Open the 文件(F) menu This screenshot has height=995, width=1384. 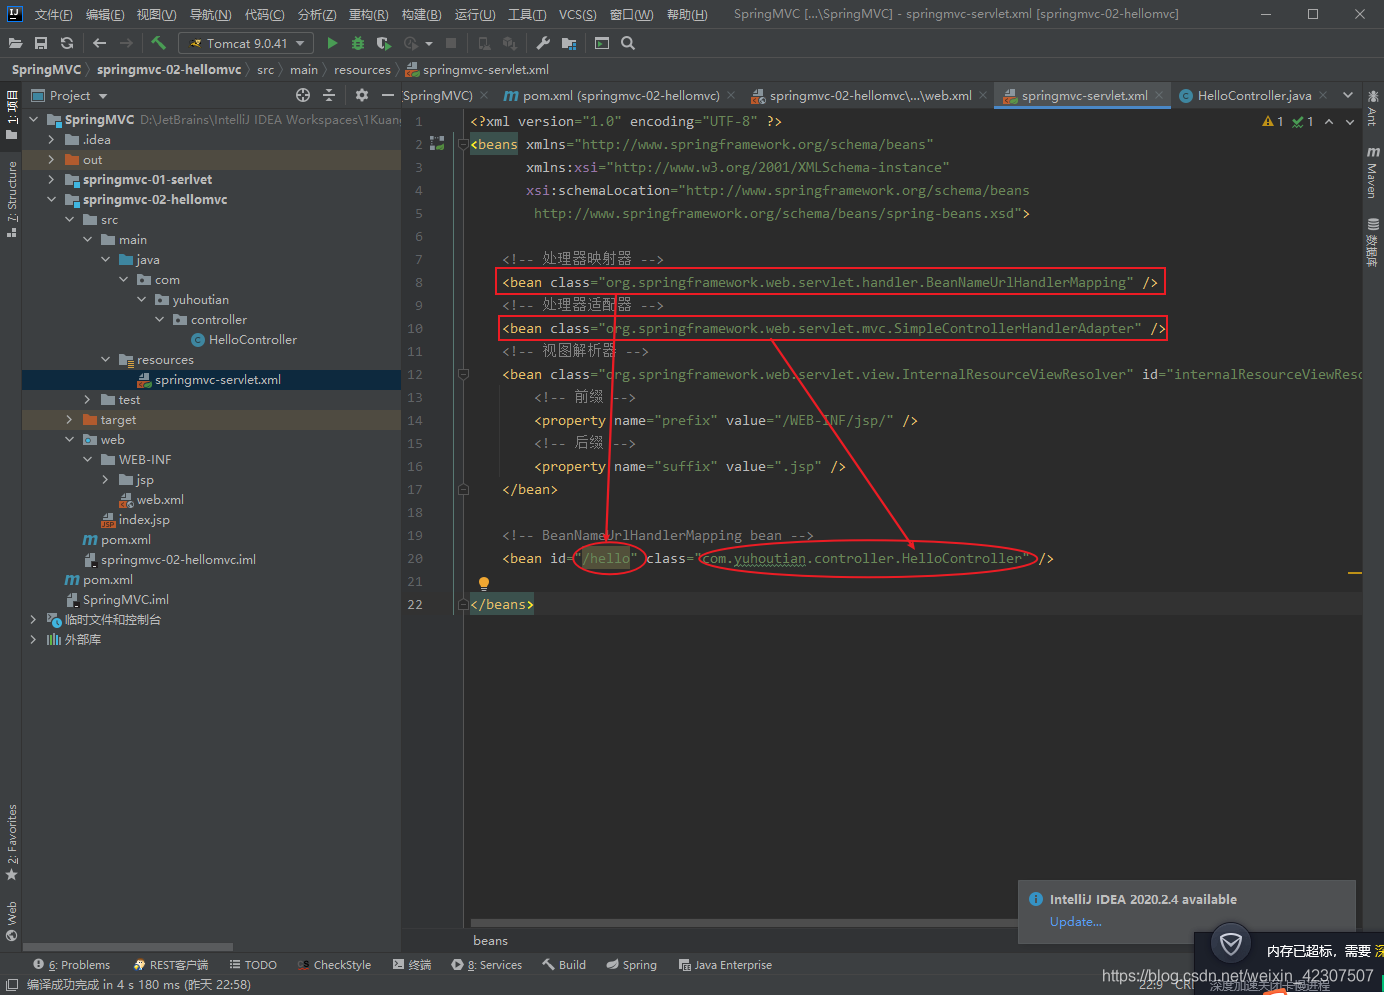coord(53,14)
